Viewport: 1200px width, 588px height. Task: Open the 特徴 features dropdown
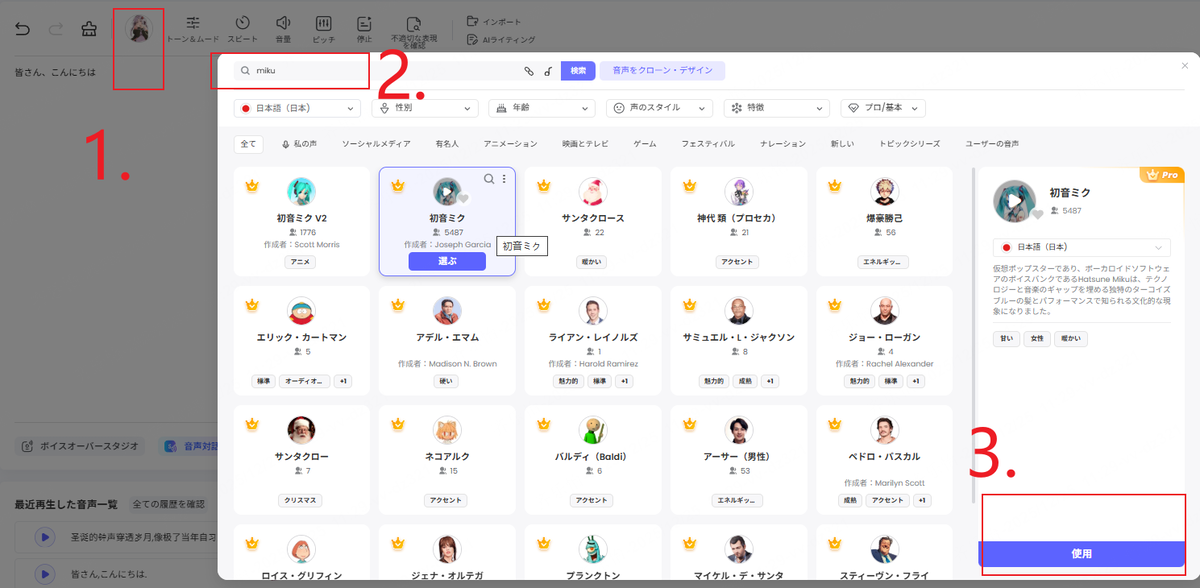pos(776,107)
